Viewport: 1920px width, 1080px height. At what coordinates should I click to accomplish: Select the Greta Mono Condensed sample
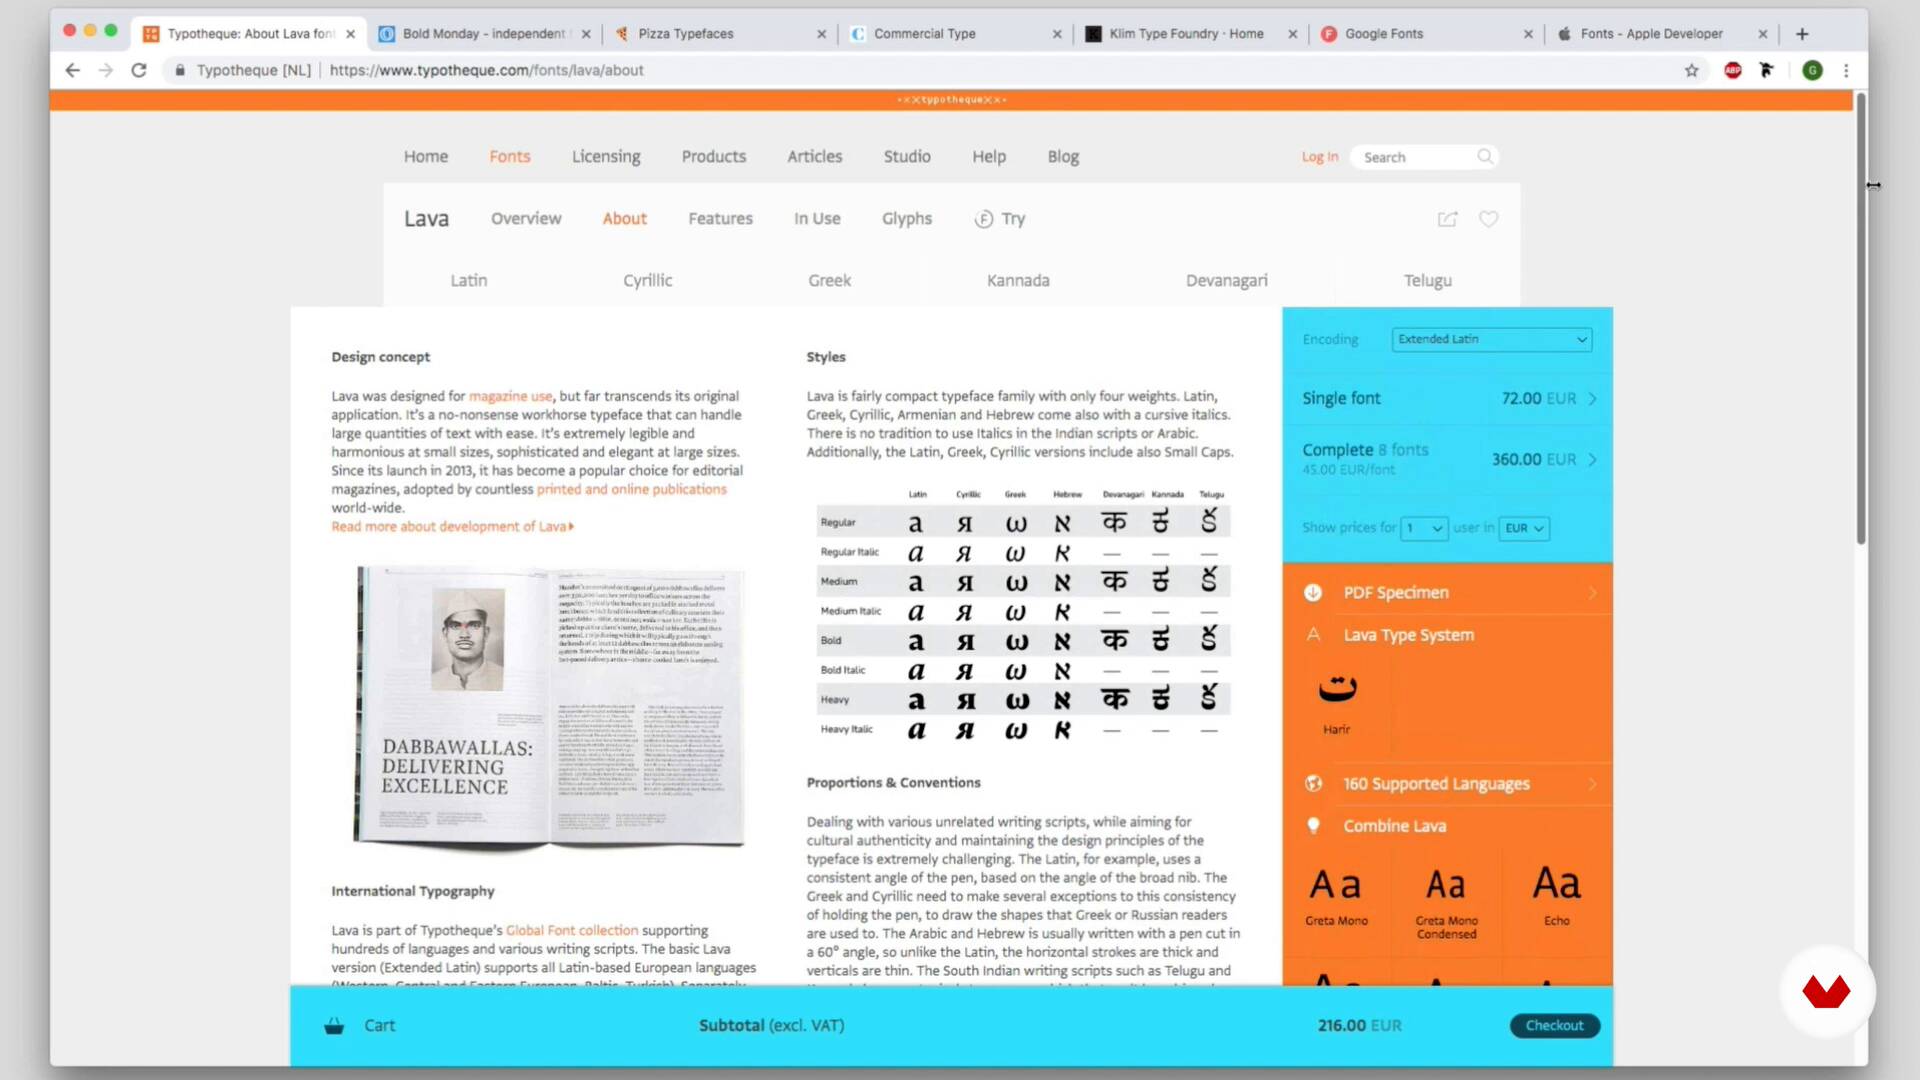tap(1446, 901)
